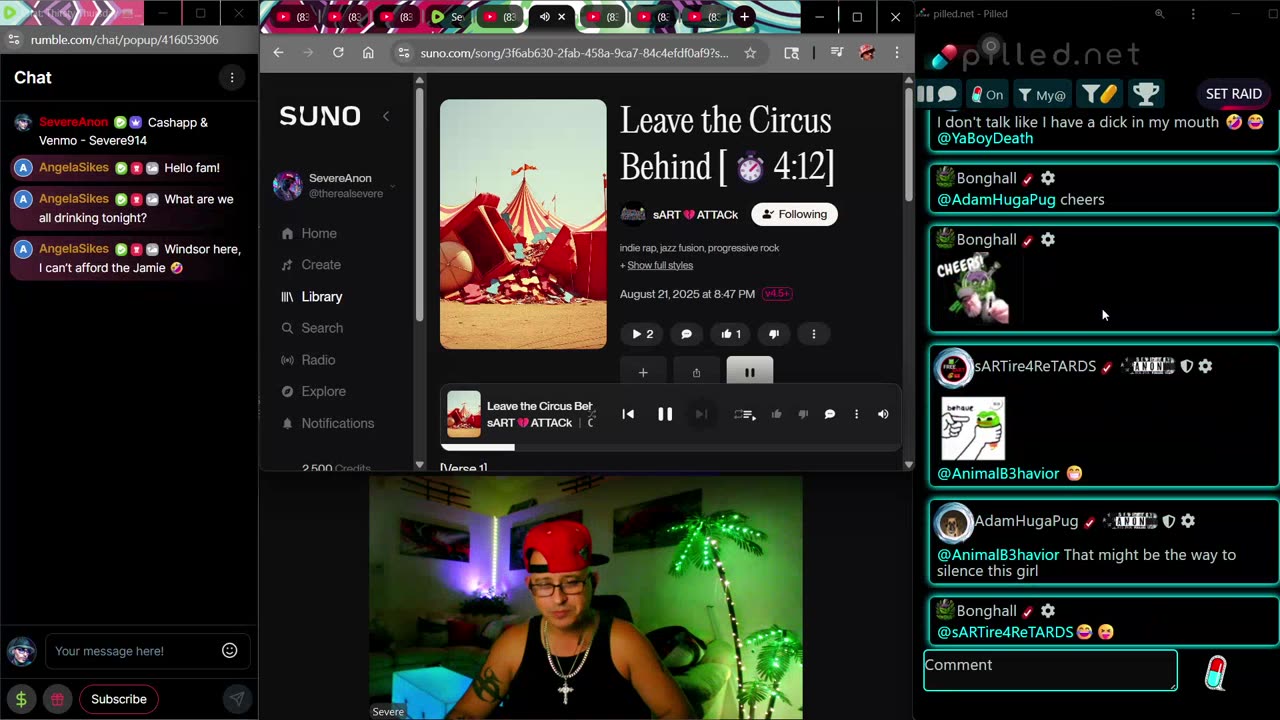Click SET RAID
The width and height of the screenshot is (1280, 720).
(x=1233, y=94)
